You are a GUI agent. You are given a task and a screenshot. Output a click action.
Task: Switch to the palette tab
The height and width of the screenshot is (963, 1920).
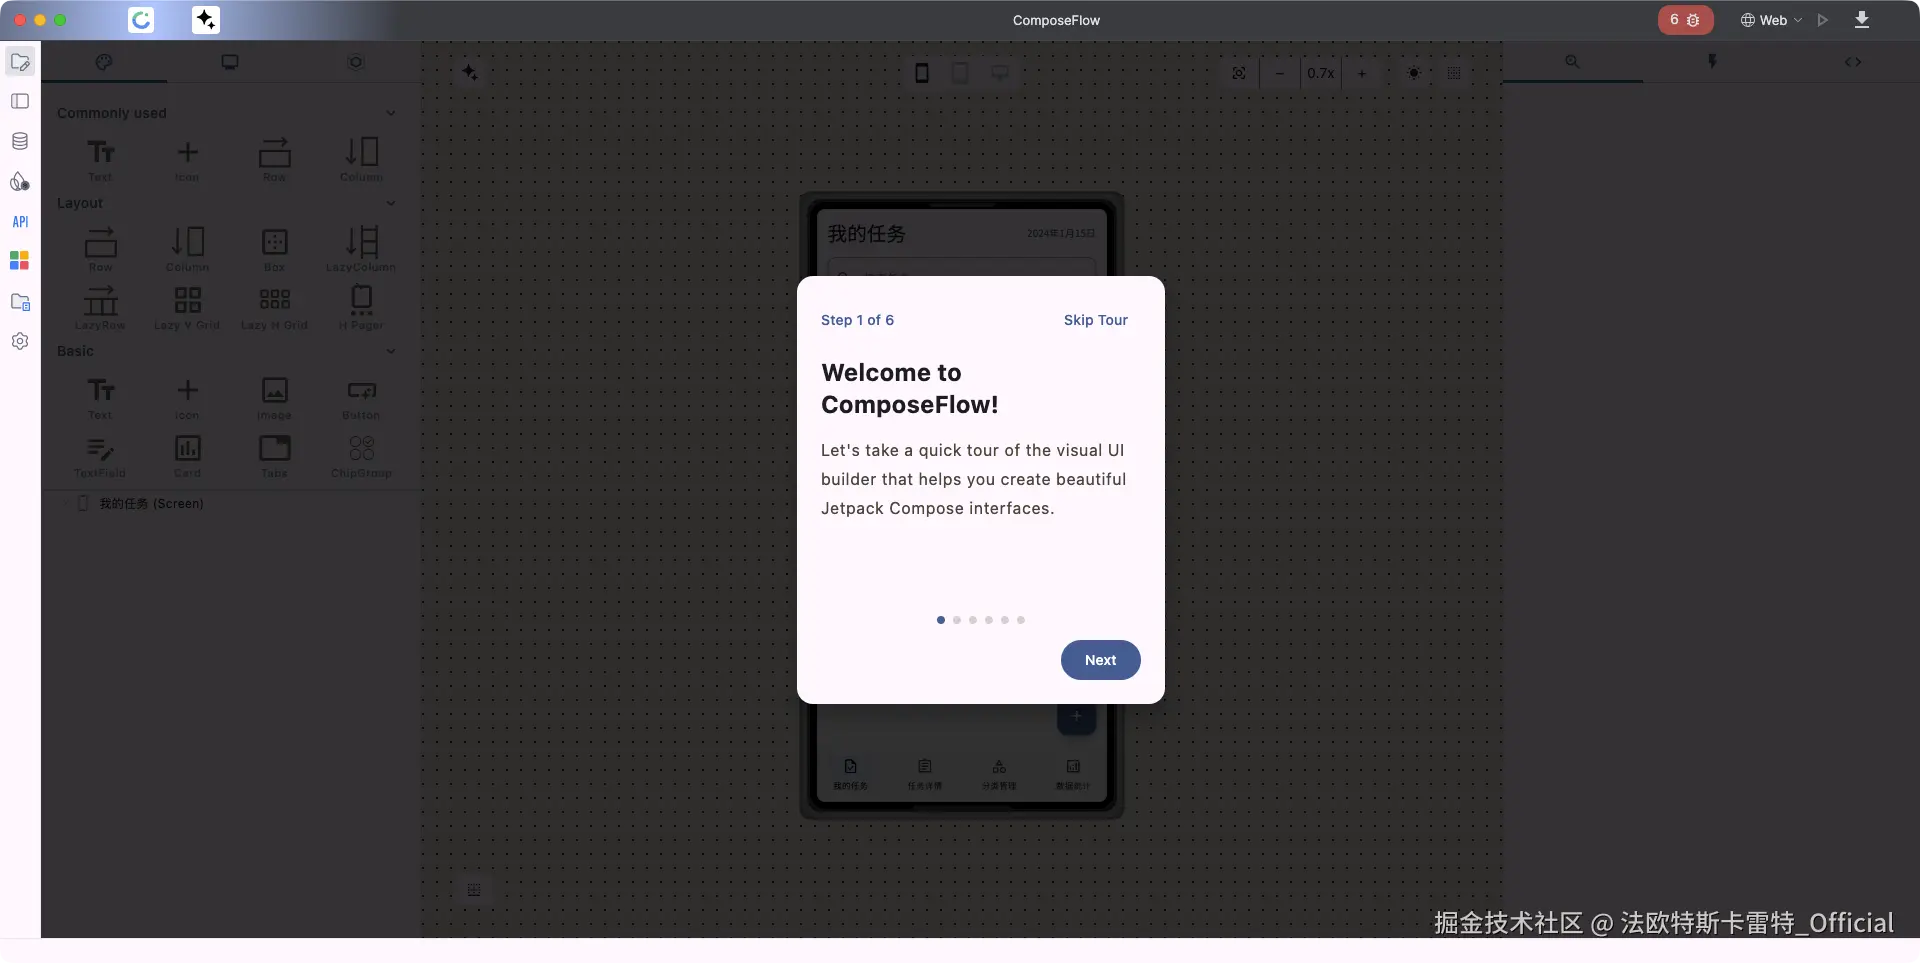click(x=104, y=62)
